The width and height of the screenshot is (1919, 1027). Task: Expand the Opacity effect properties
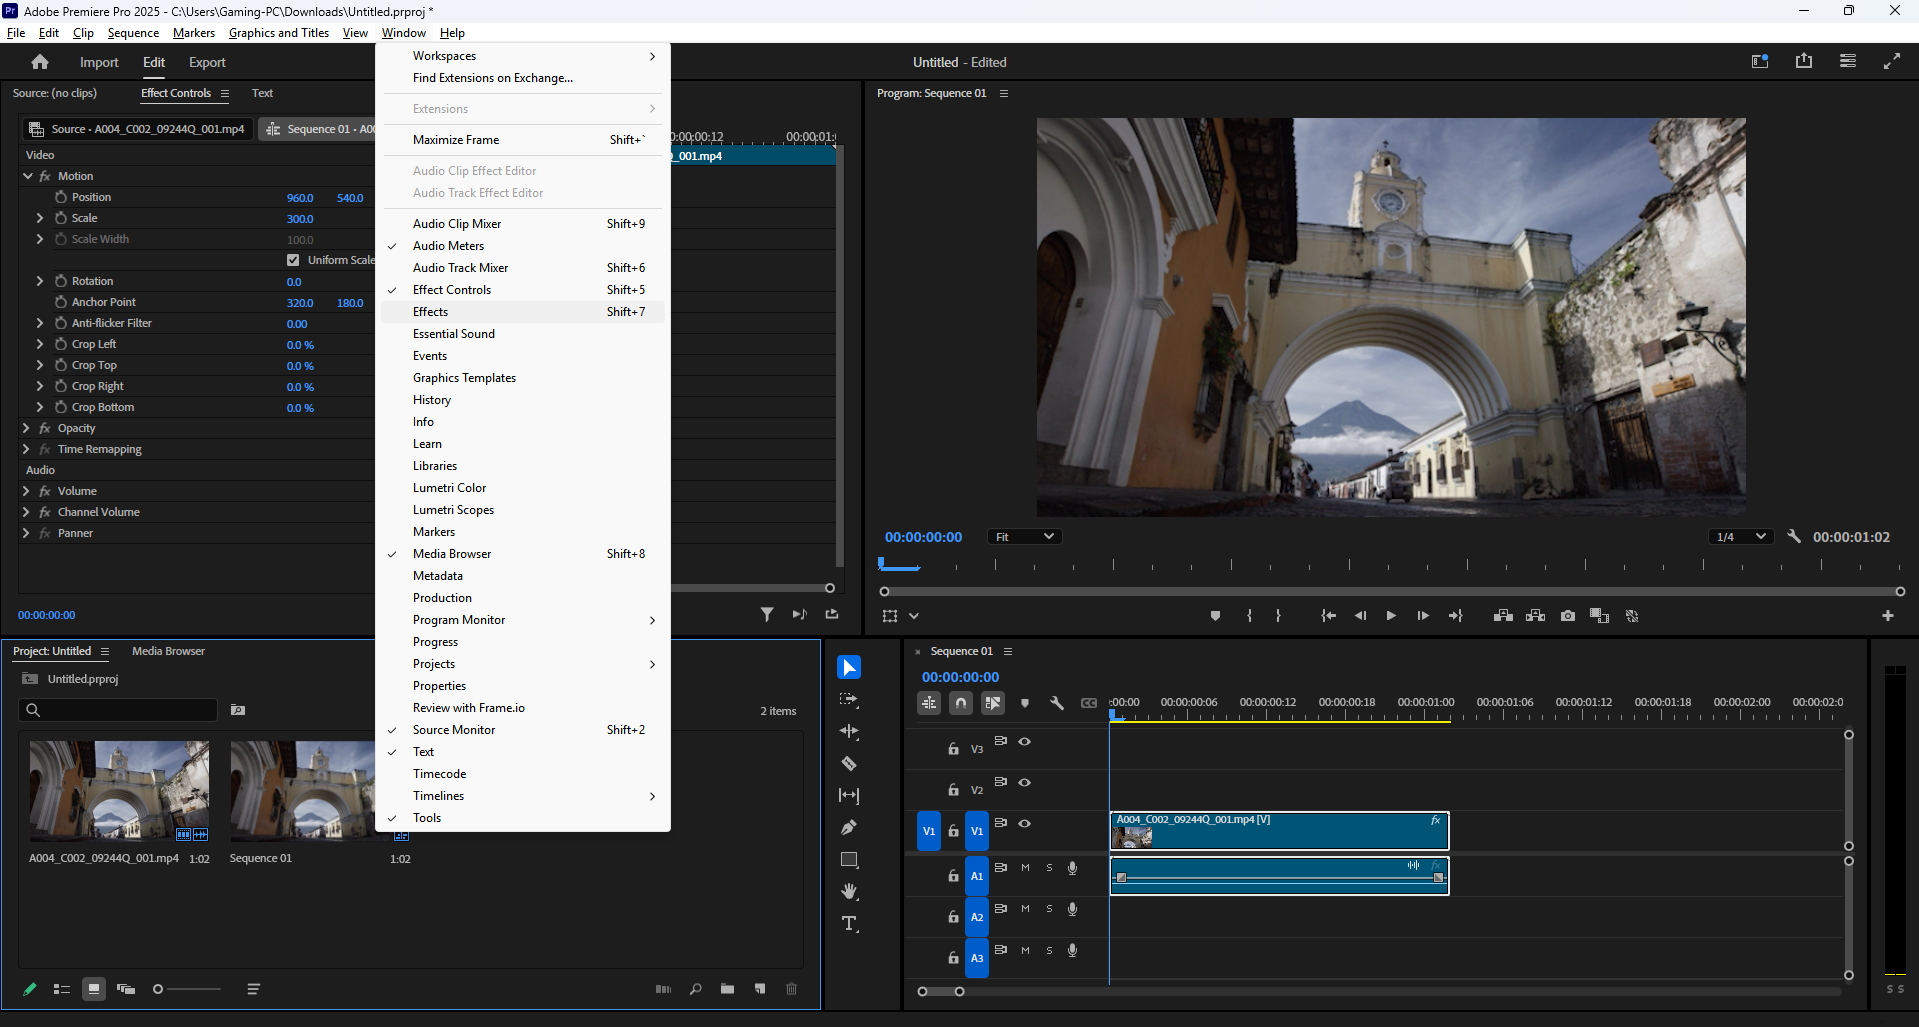click(26, 428)
